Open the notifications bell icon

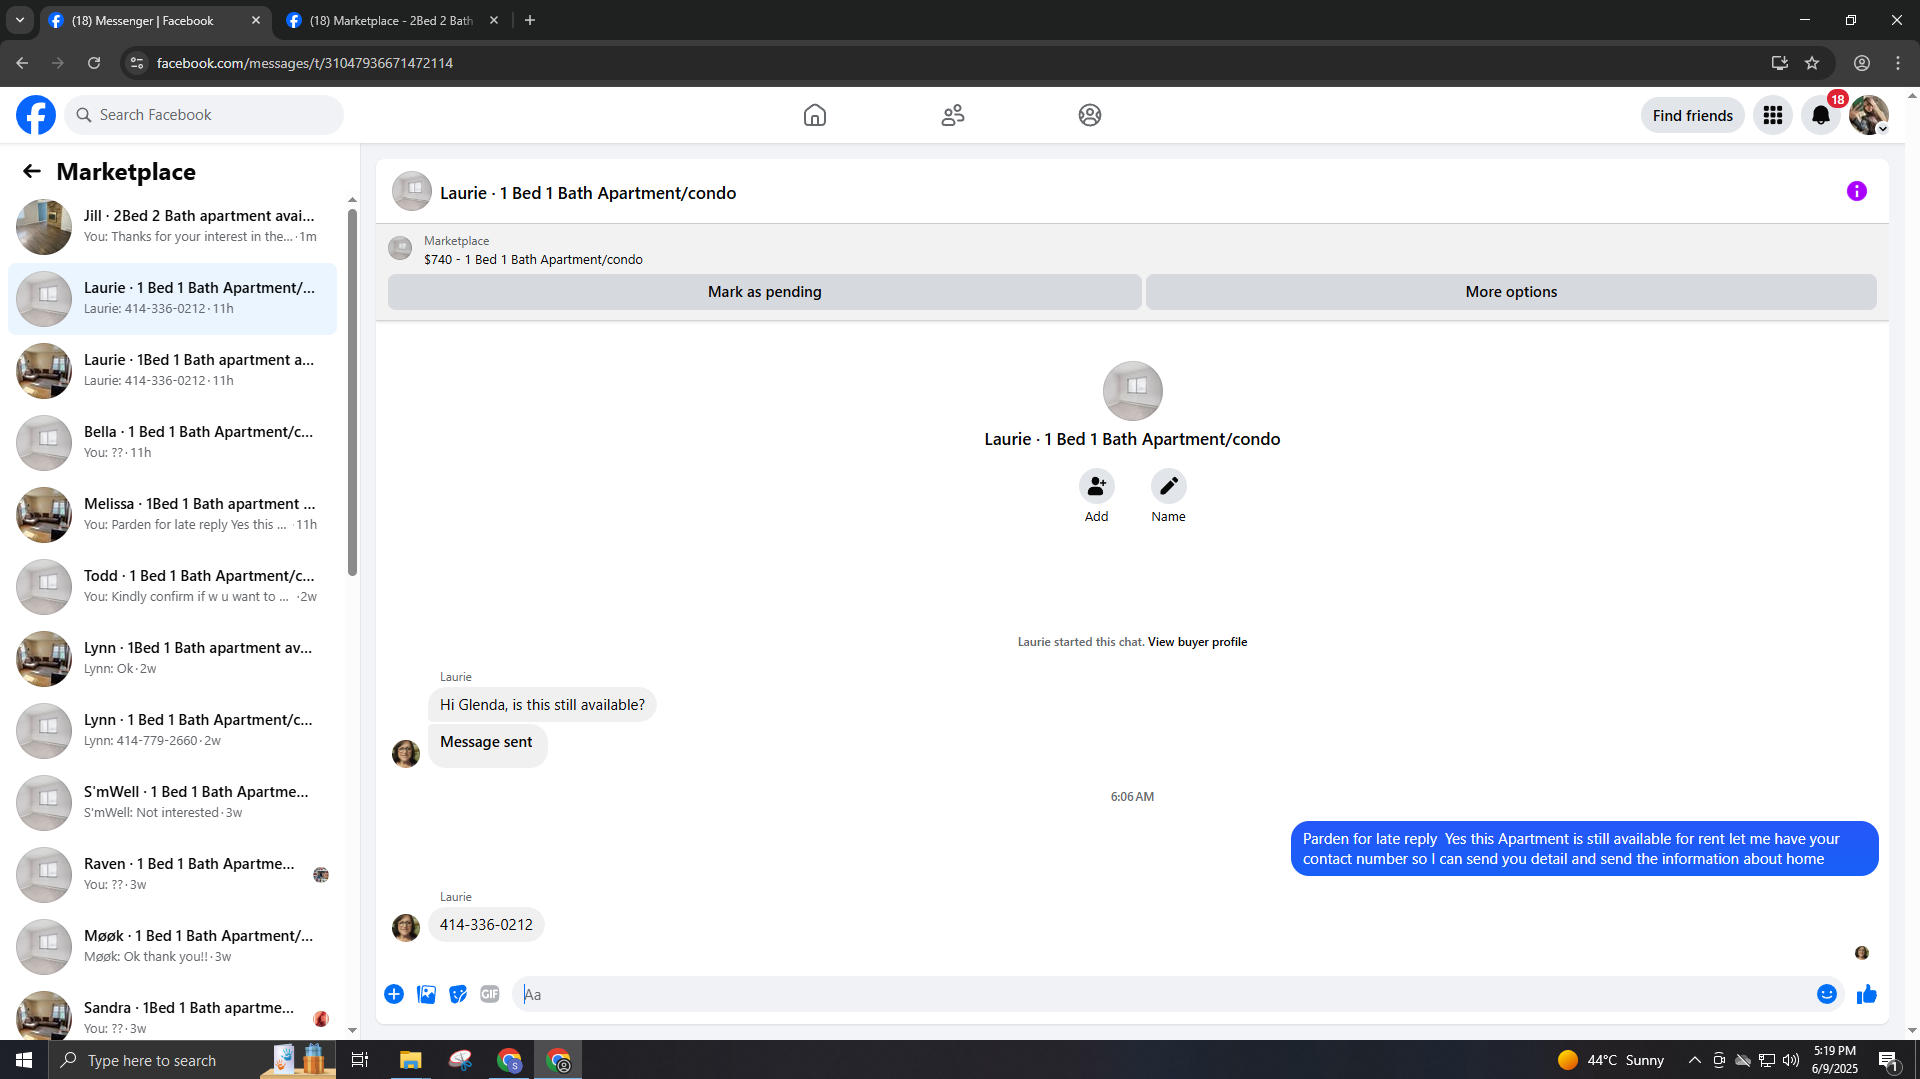(1821, 115)
